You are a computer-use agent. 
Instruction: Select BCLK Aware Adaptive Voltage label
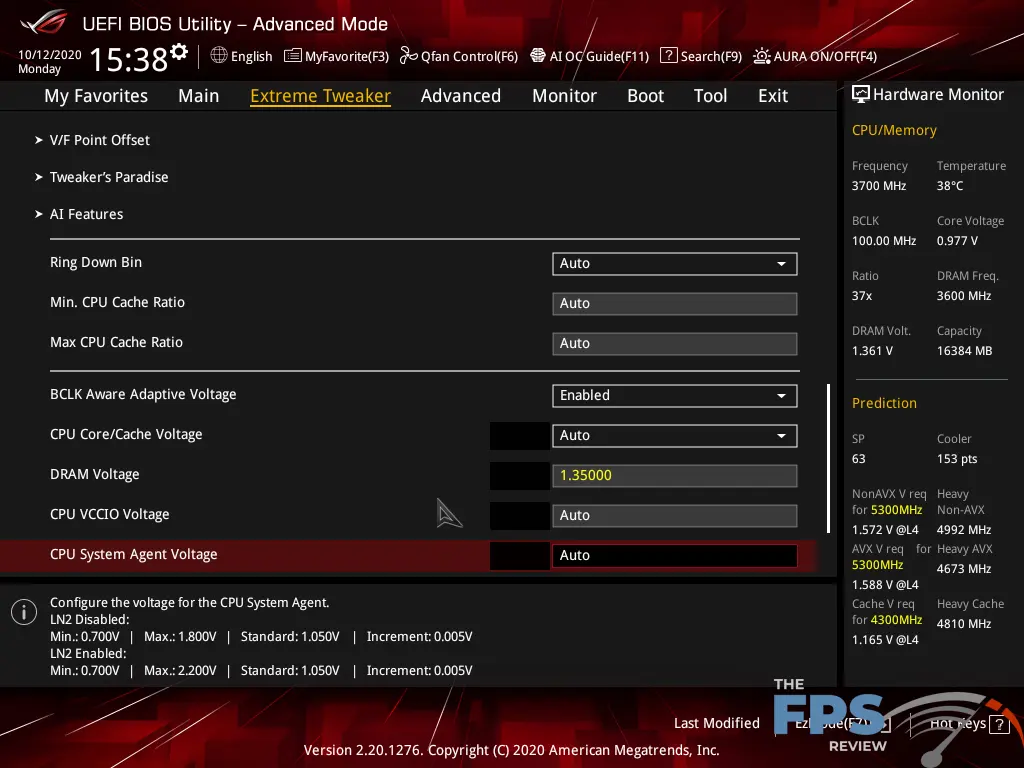143,394
